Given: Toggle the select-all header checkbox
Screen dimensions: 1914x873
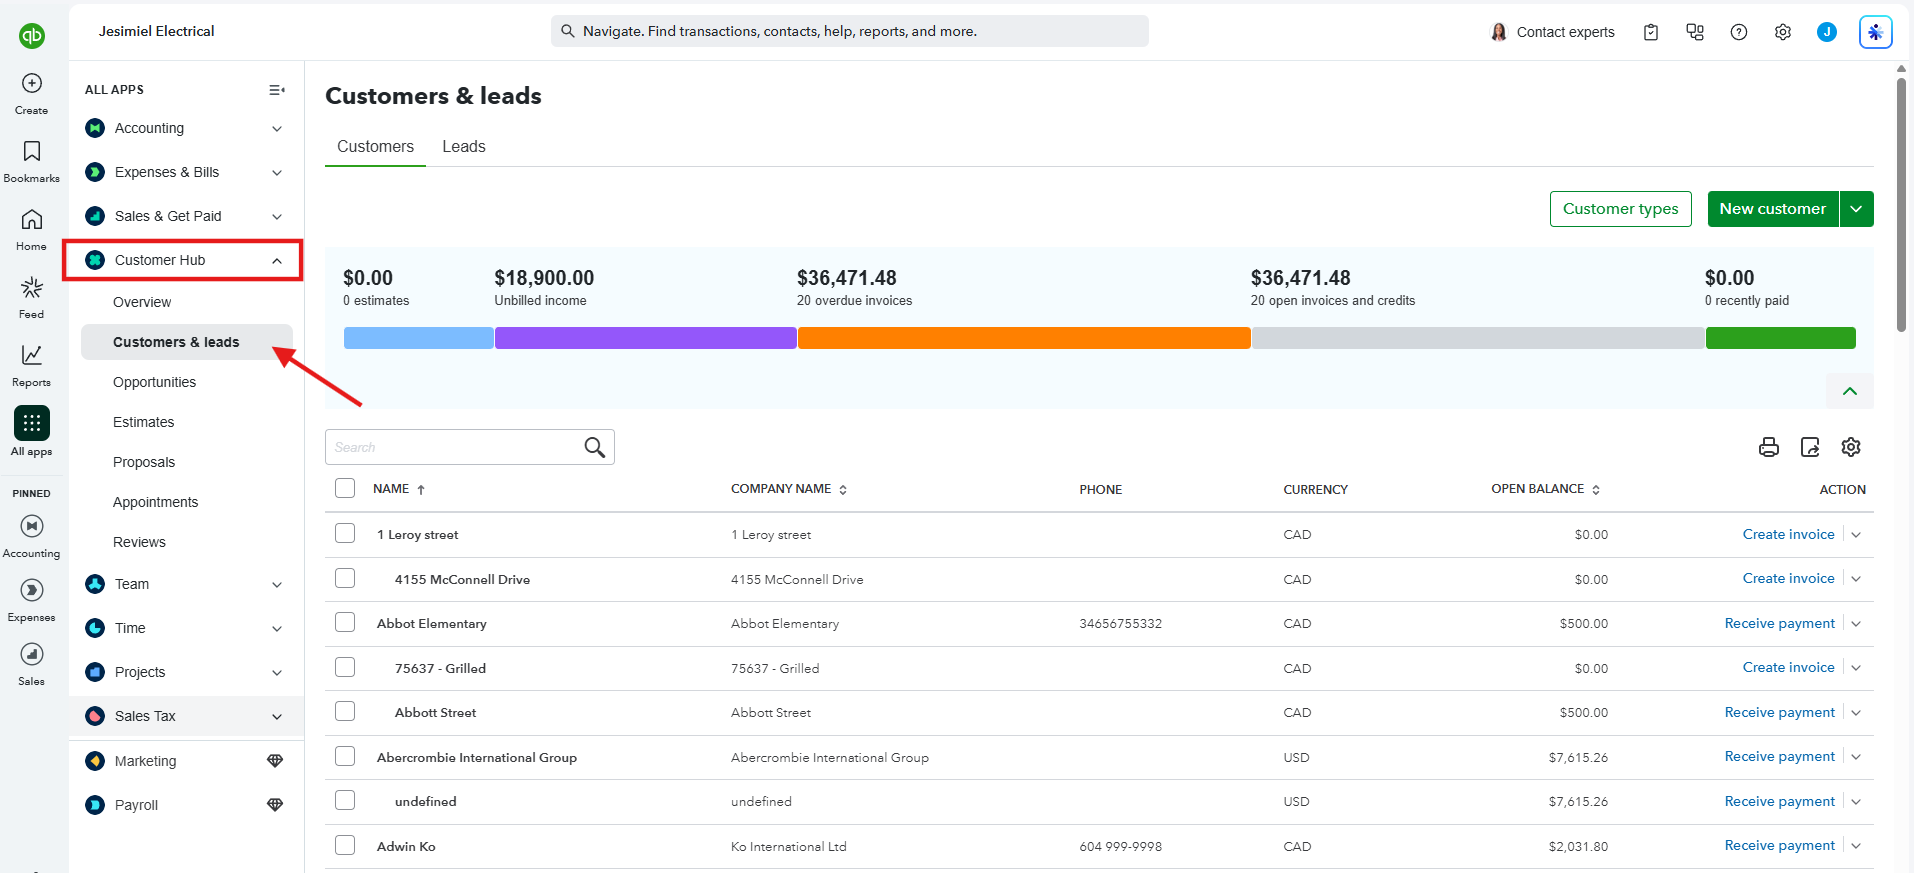Looking at the screenshot, I should pos(345,488).
